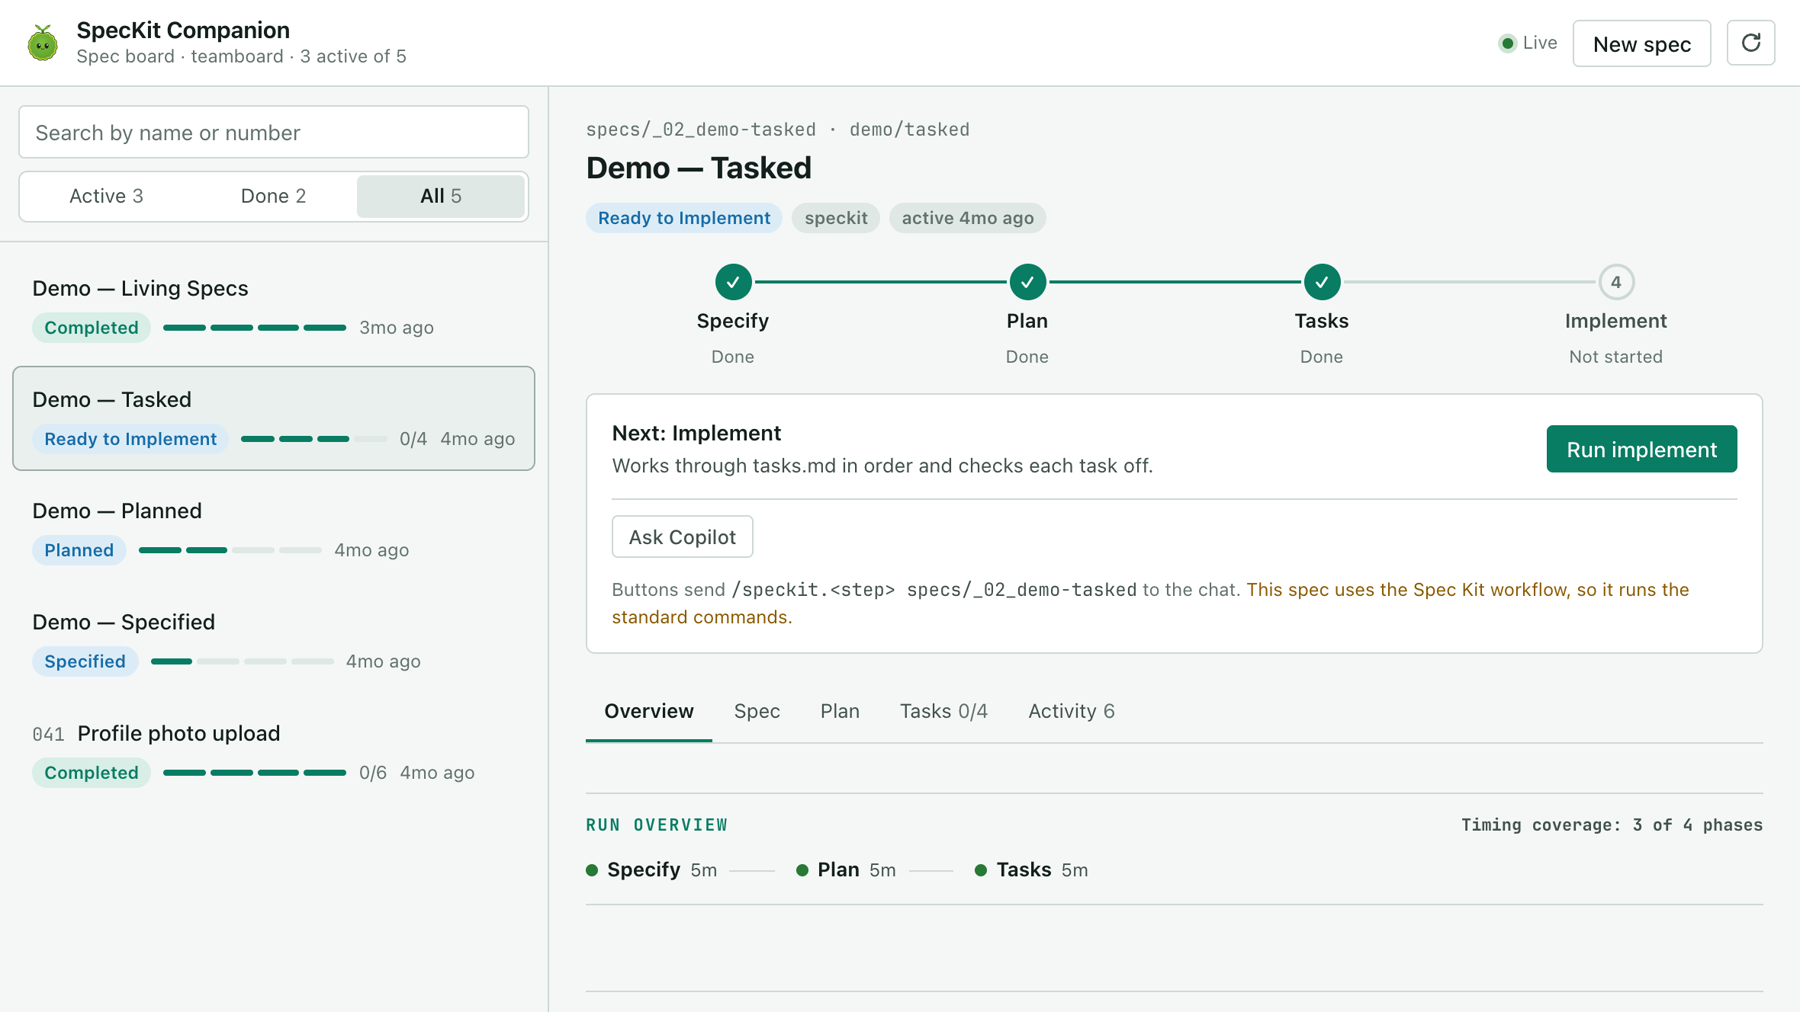The height and width of the screenshot is (1012, 1800).
Task: Click the Run implement button
Action: (1641, 449)
